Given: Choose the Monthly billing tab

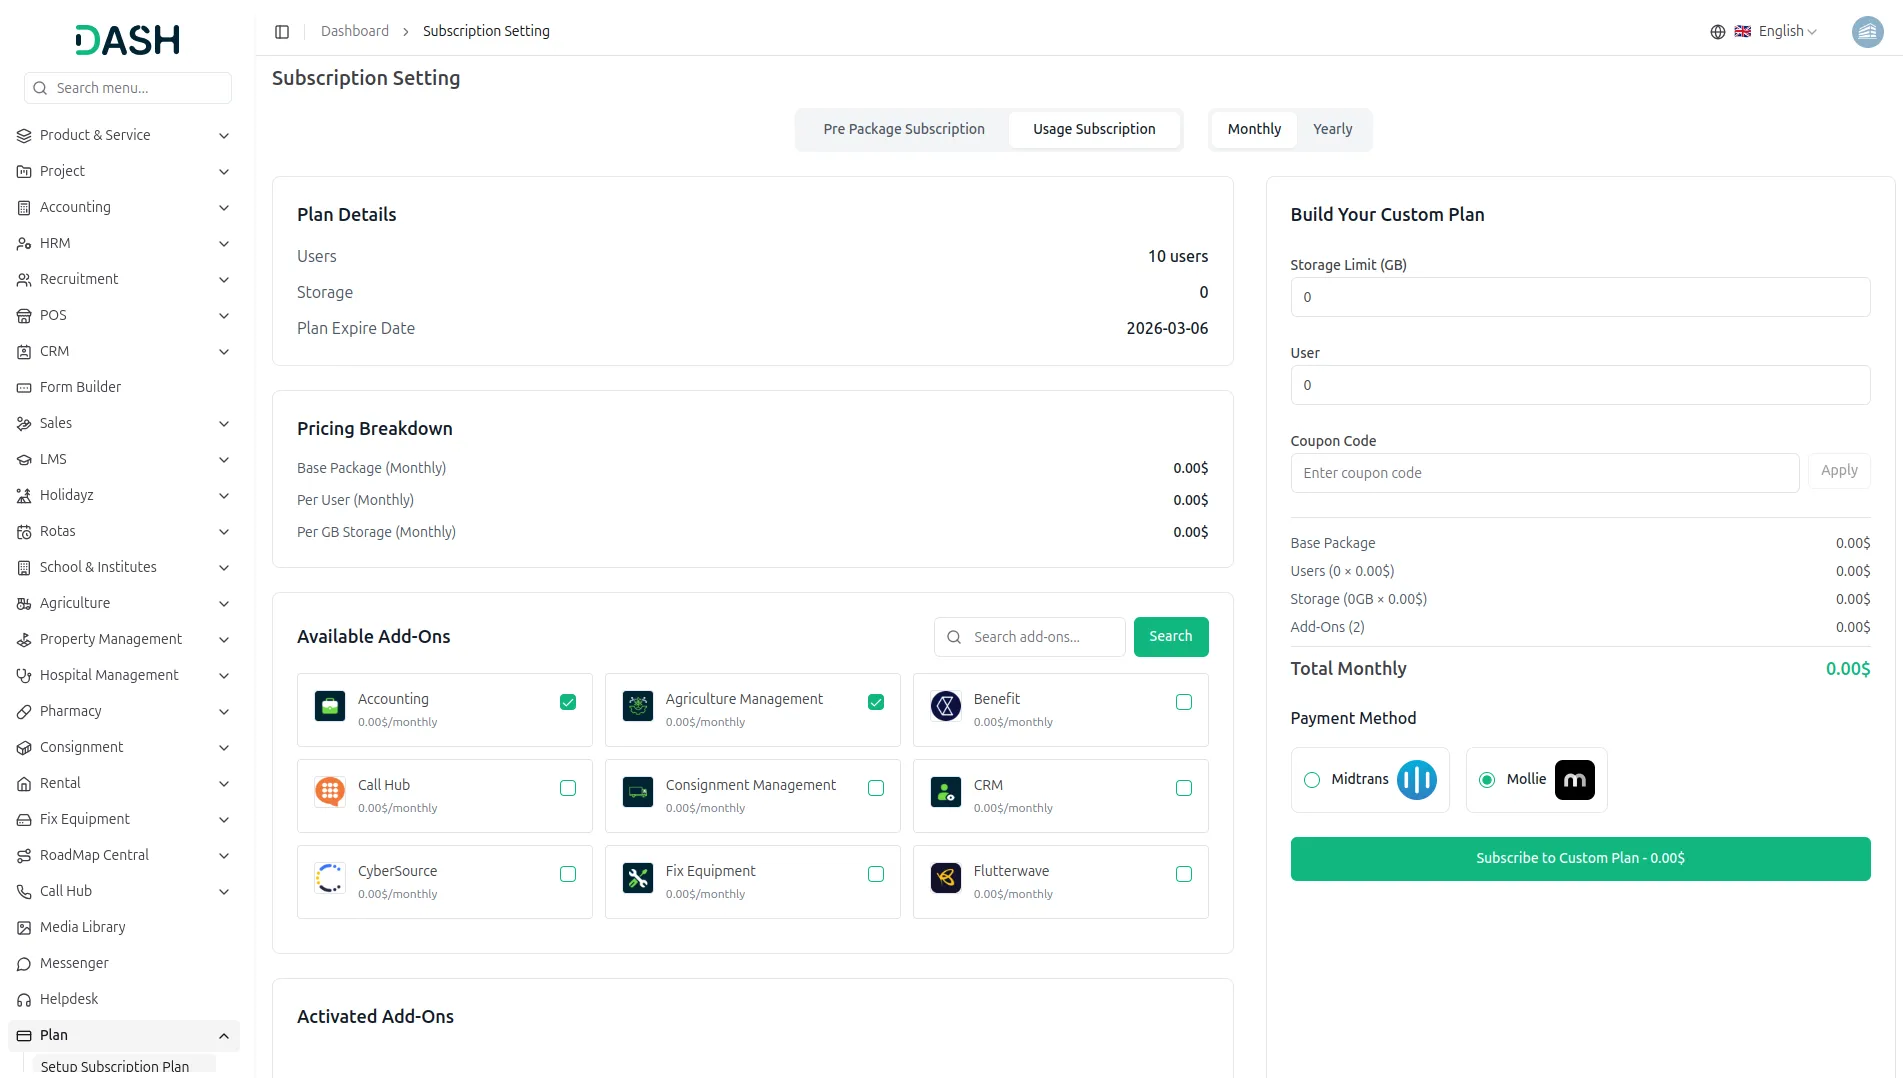Looking at the screenshot, I should (1254, 130).
